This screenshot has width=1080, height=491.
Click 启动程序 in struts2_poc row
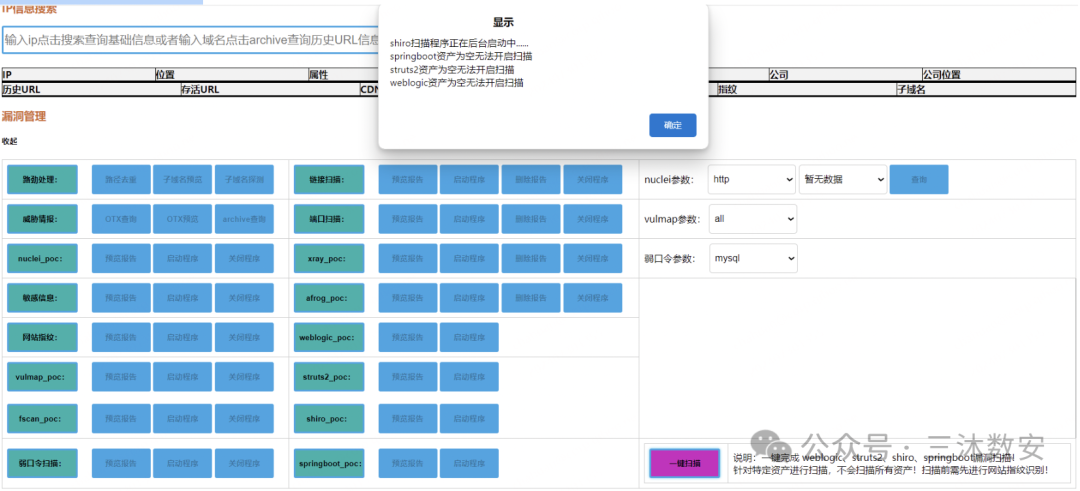(x=469, y=377)
